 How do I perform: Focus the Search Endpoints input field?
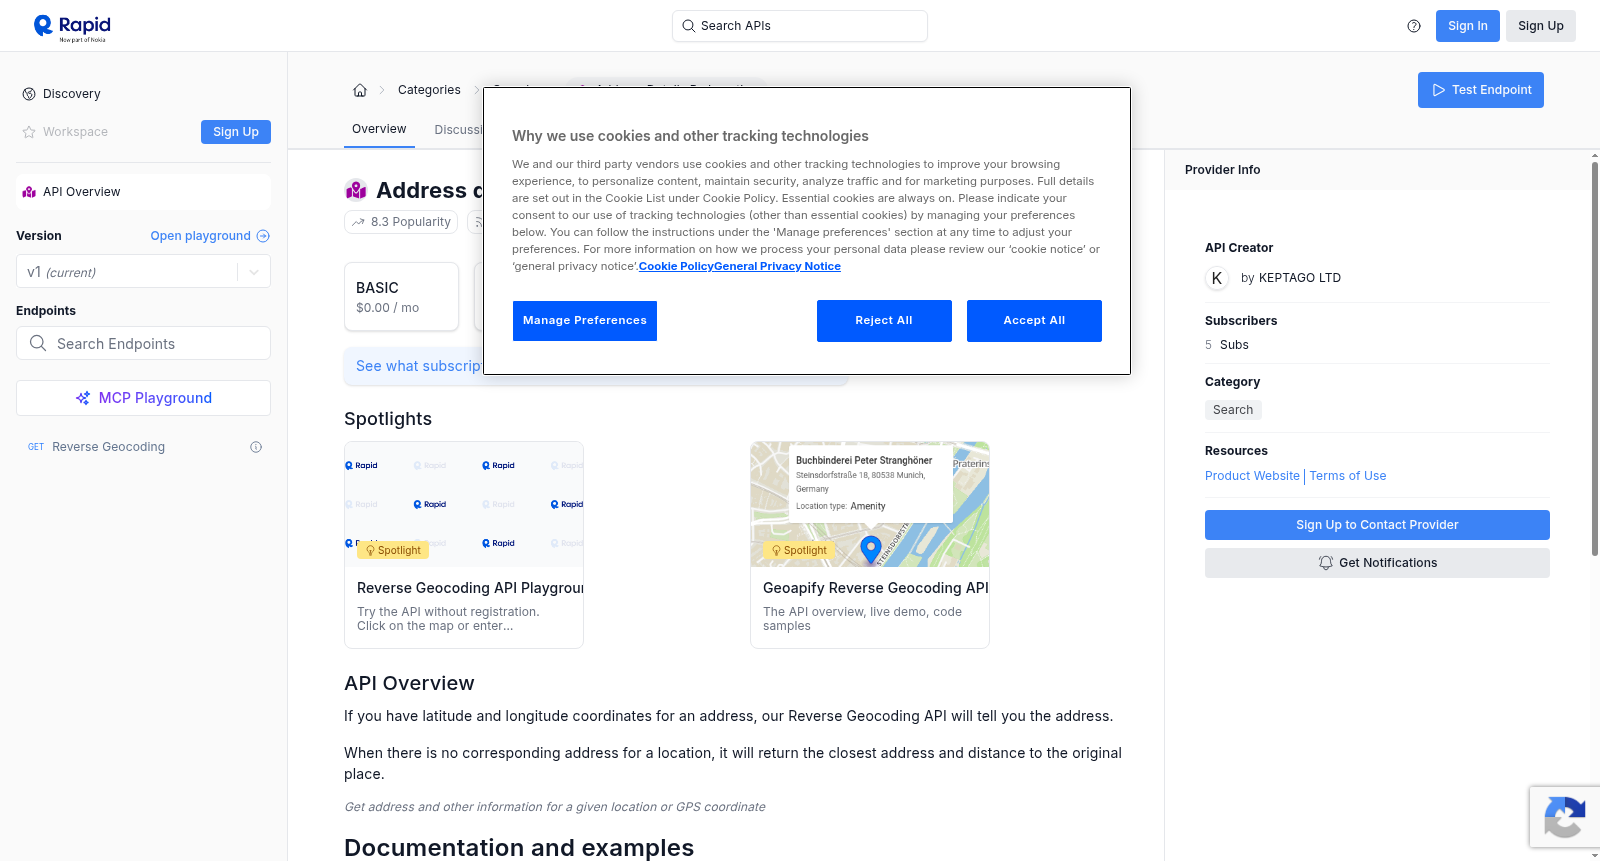[x=143, y=343]
